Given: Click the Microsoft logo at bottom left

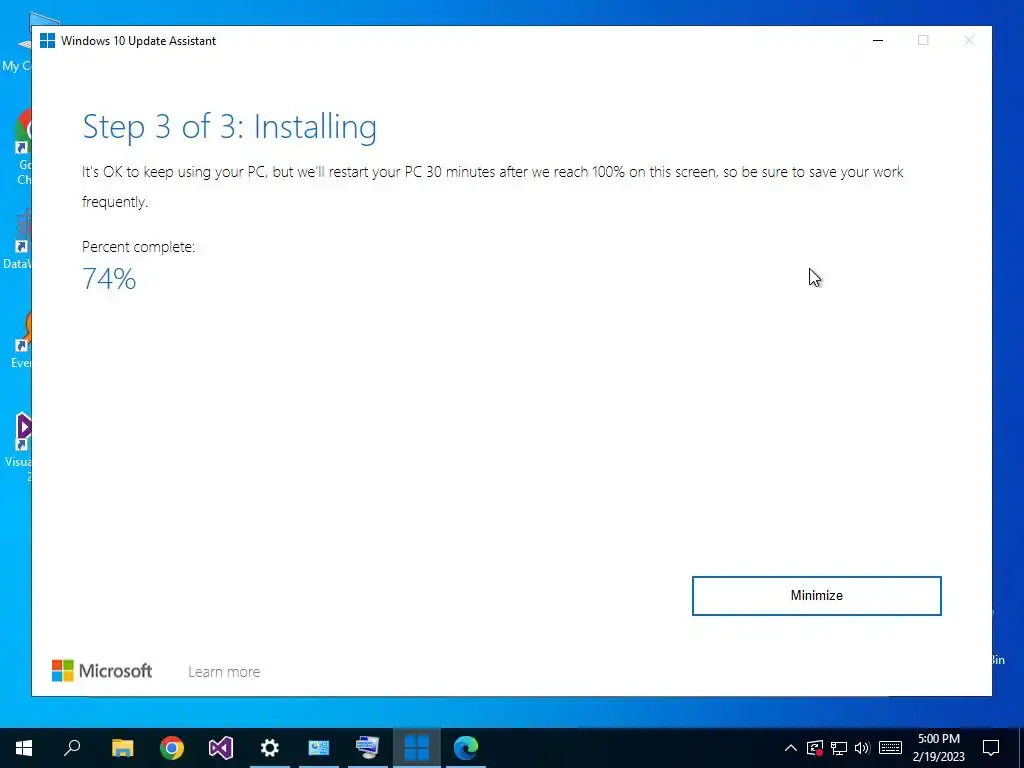Looking at the screenshot, I should (x=102, y=671).
